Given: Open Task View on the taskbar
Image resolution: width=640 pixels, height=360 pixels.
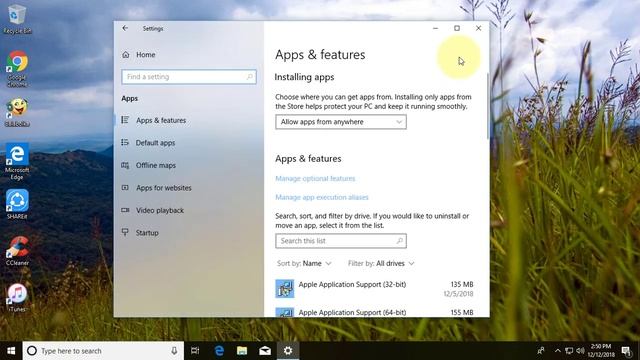Looking at the screenshot, I should point(195,351).
